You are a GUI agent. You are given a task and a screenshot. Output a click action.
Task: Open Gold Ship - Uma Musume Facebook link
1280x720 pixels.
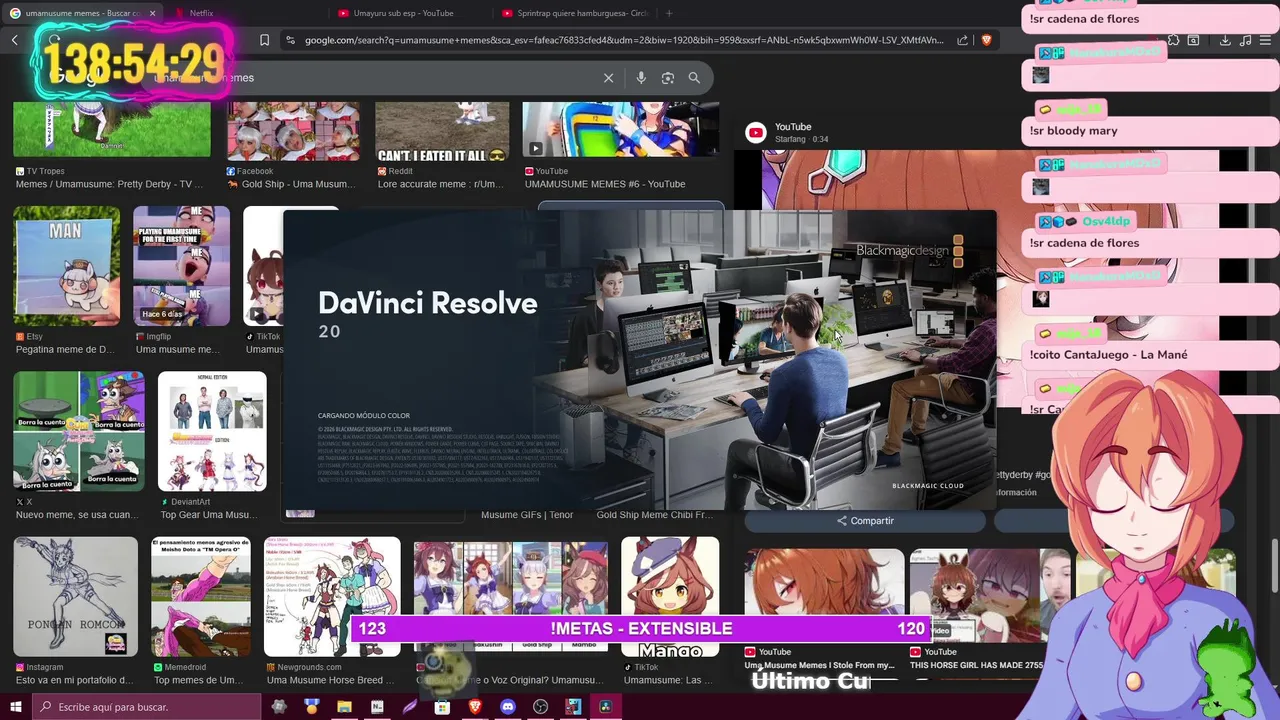[291, 184]
